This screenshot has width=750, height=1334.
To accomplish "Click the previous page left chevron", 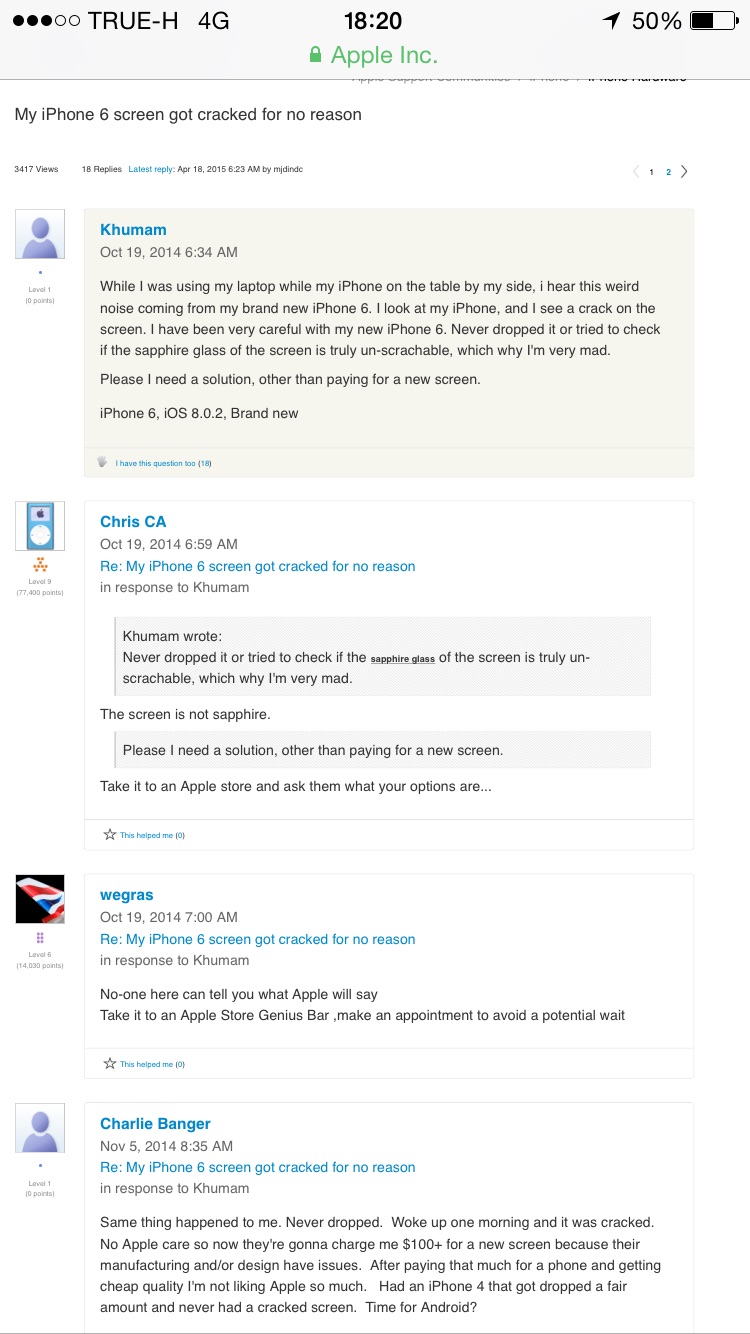I will (635, 171).
